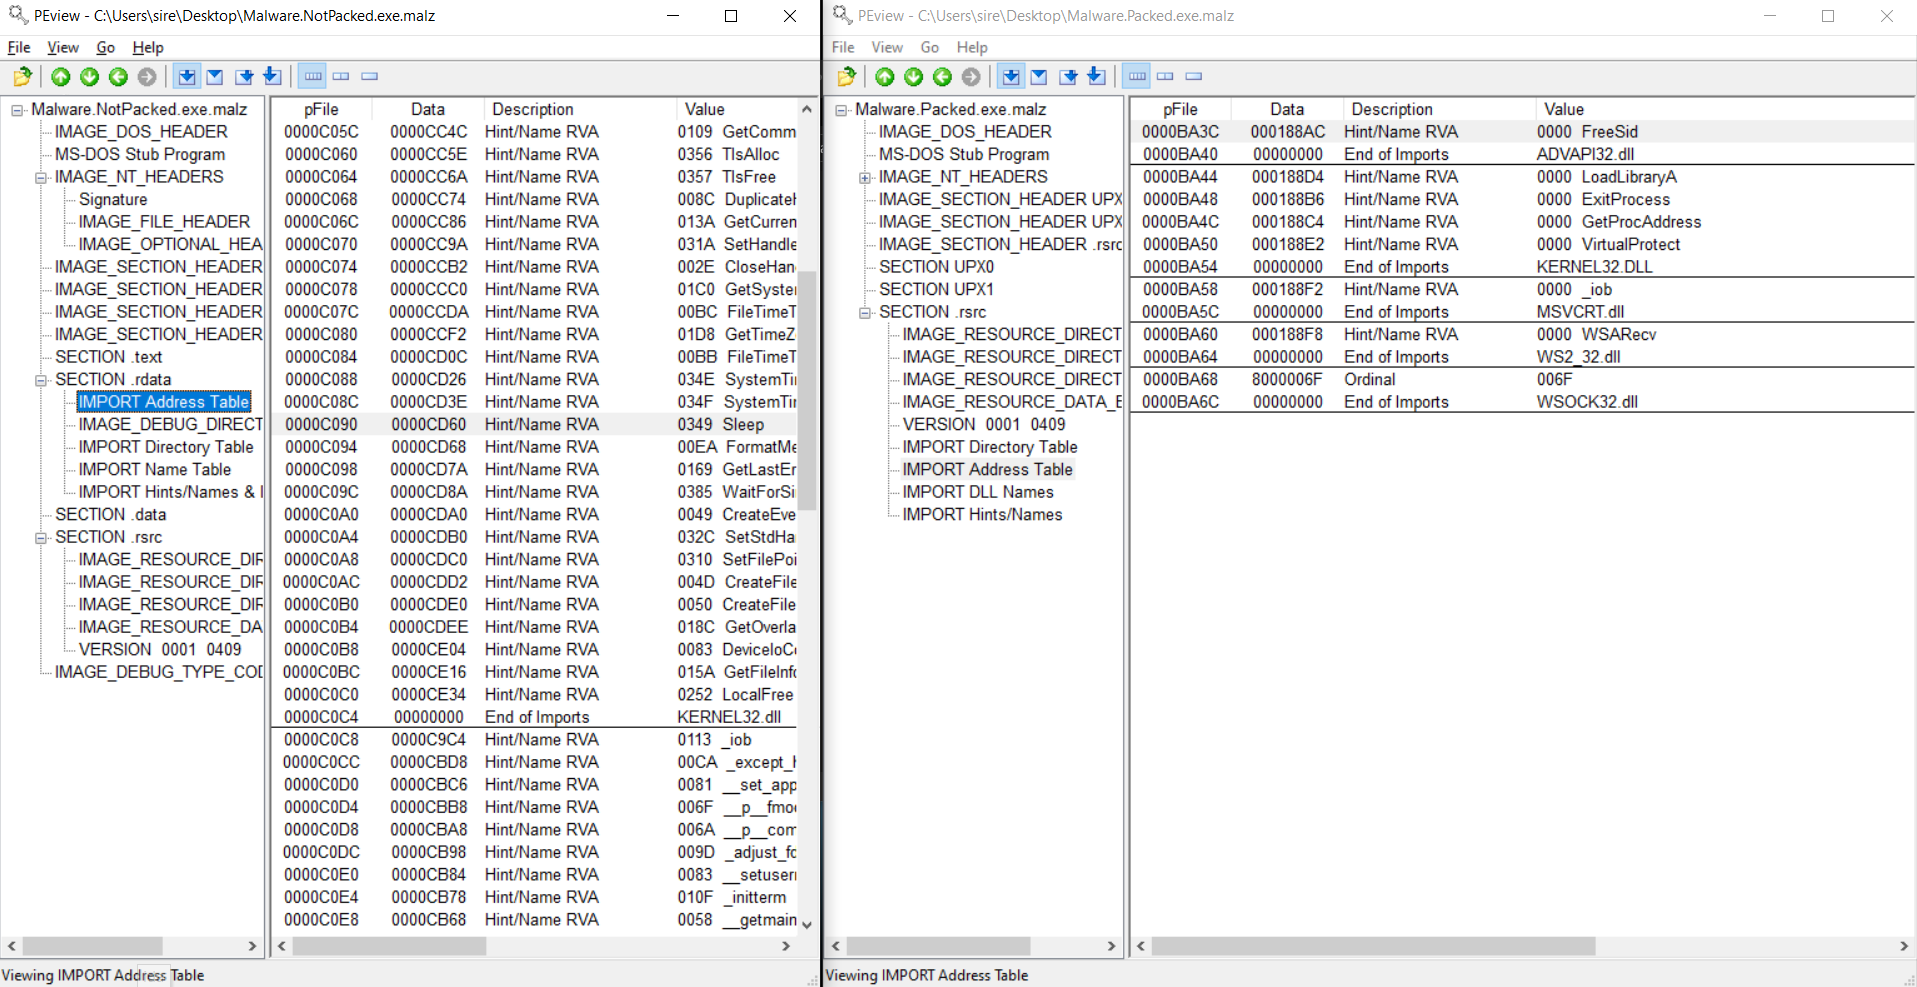Toggle four-column view button in Packed window

pyautogui.click(x=1137, y=77)
